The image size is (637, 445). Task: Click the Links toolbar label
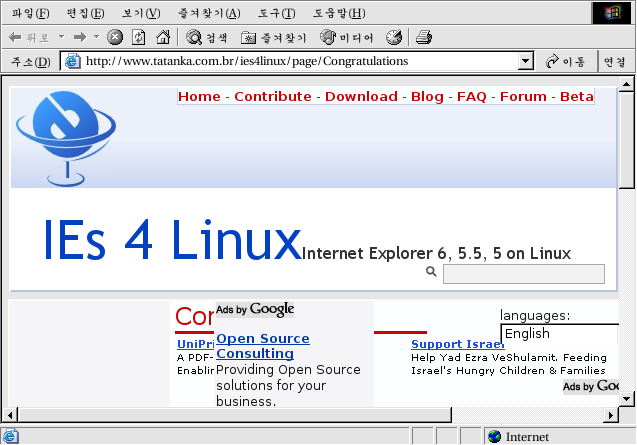tap(615, 62)
